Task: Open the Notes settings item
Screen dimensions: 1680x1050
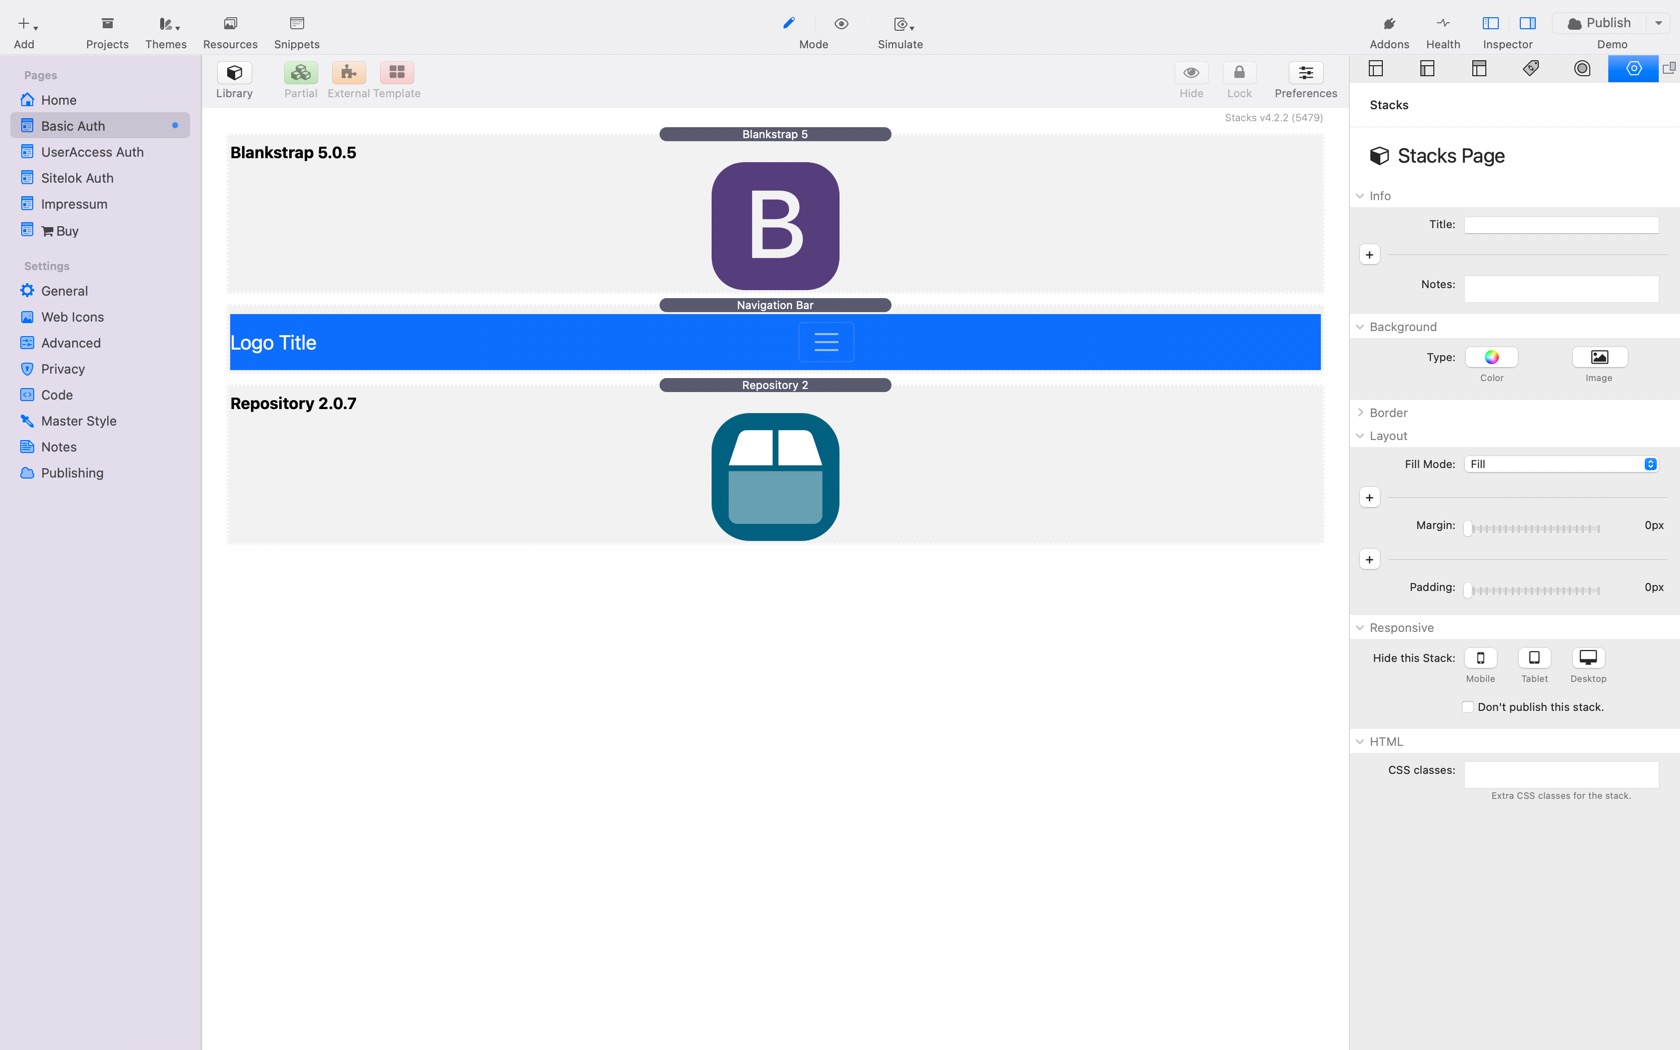Action: tap(100, 447)
